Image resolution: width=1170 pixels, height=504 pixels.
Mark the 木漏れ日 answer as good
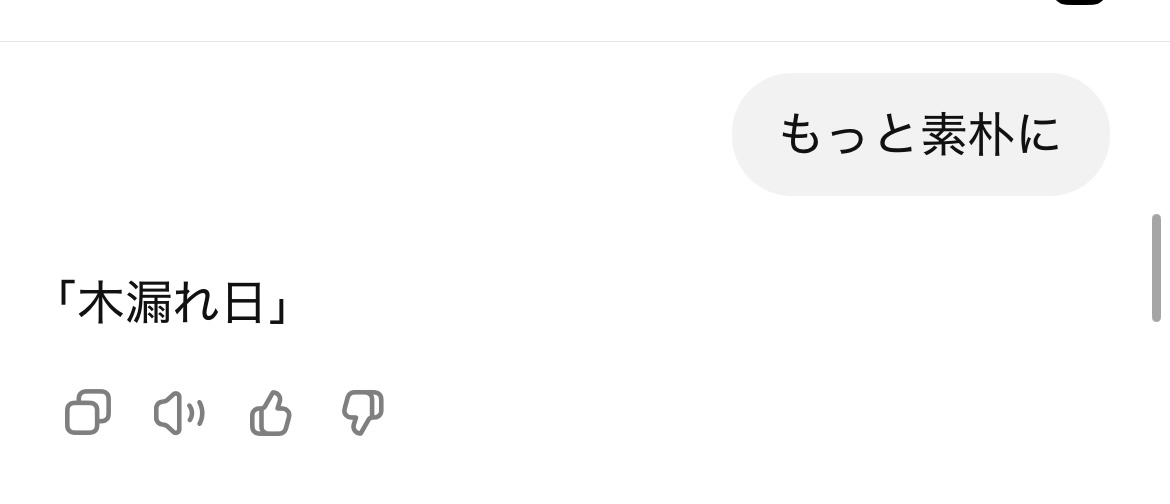coord(270,413)
